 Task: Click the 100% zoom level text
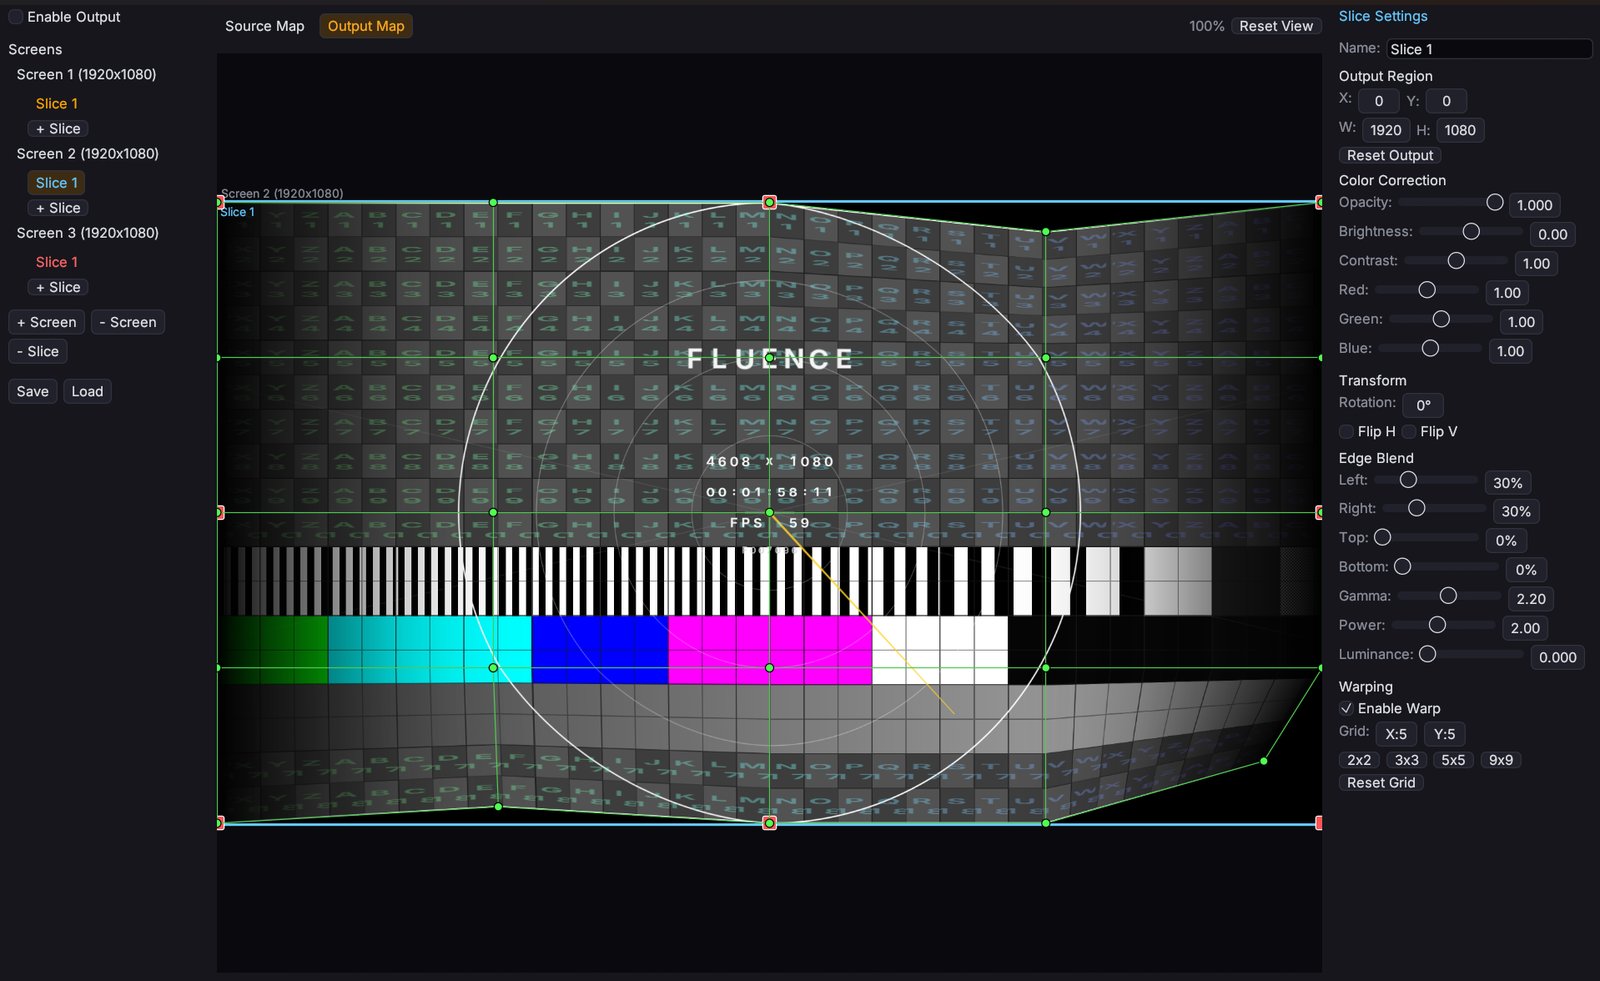(1206, 26)
